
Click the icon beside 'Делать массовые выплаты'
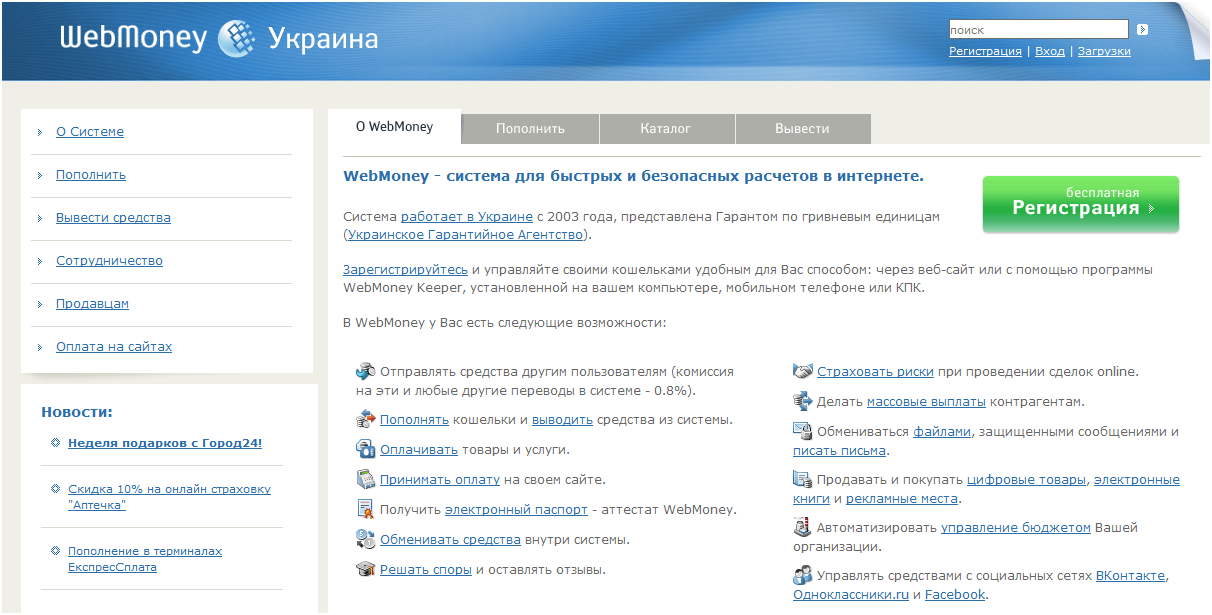(803, 401)
